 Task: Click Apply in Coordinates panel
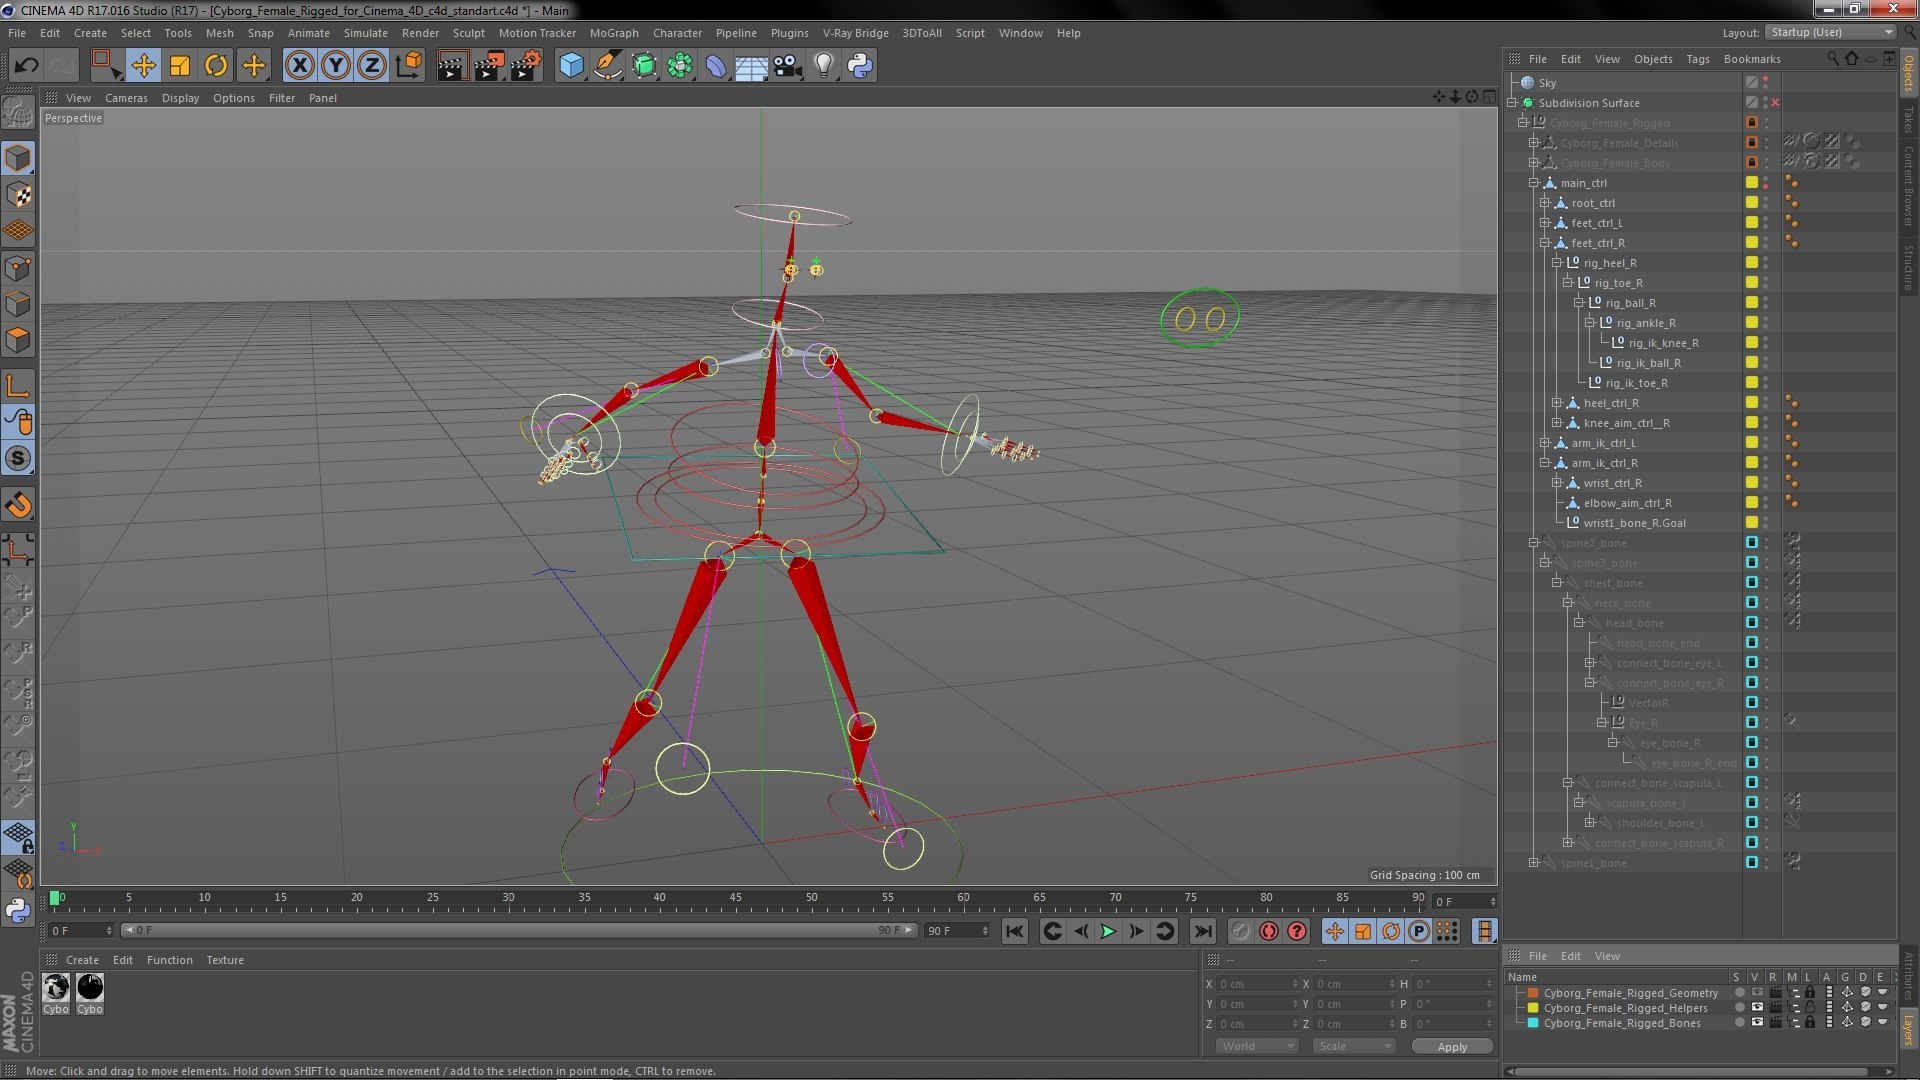click(1452, 1046)
